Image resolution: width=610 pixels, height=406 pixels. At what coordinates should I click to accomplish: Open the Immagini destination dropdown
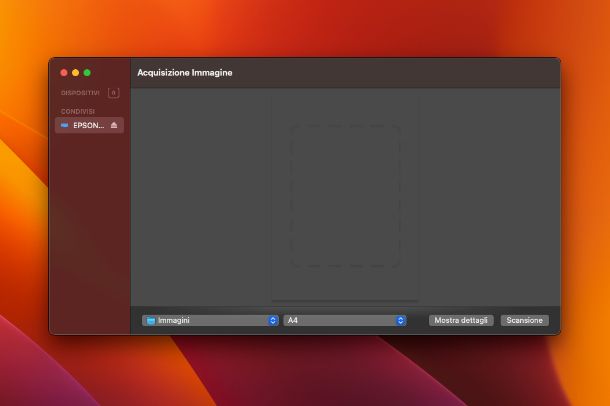tap(210, 320)
